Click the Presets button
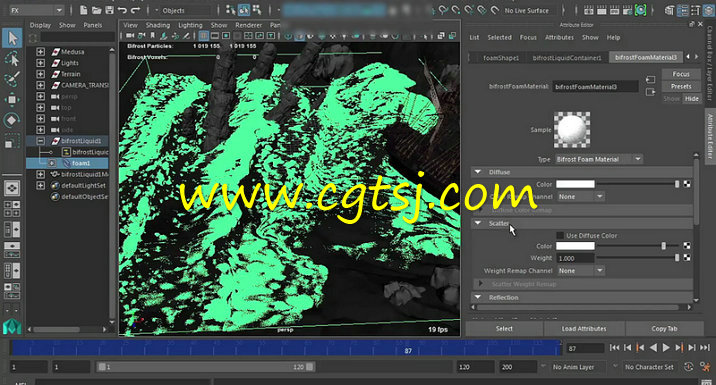The width and height of the screenshot is (716, 385). point(681,86)
